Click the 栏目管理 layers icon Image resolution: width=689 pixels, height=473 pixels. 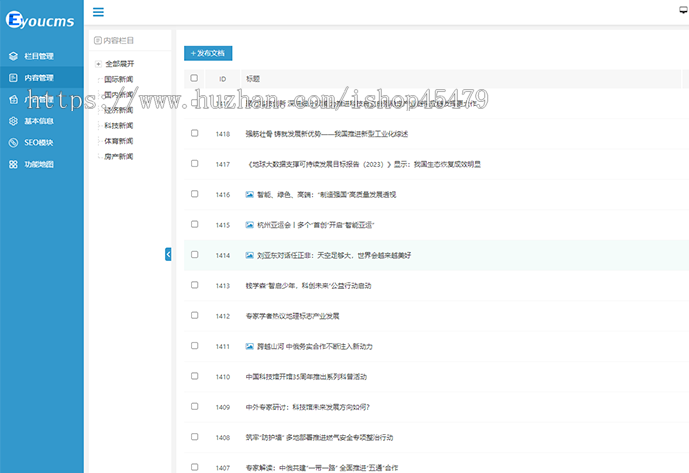13,56
